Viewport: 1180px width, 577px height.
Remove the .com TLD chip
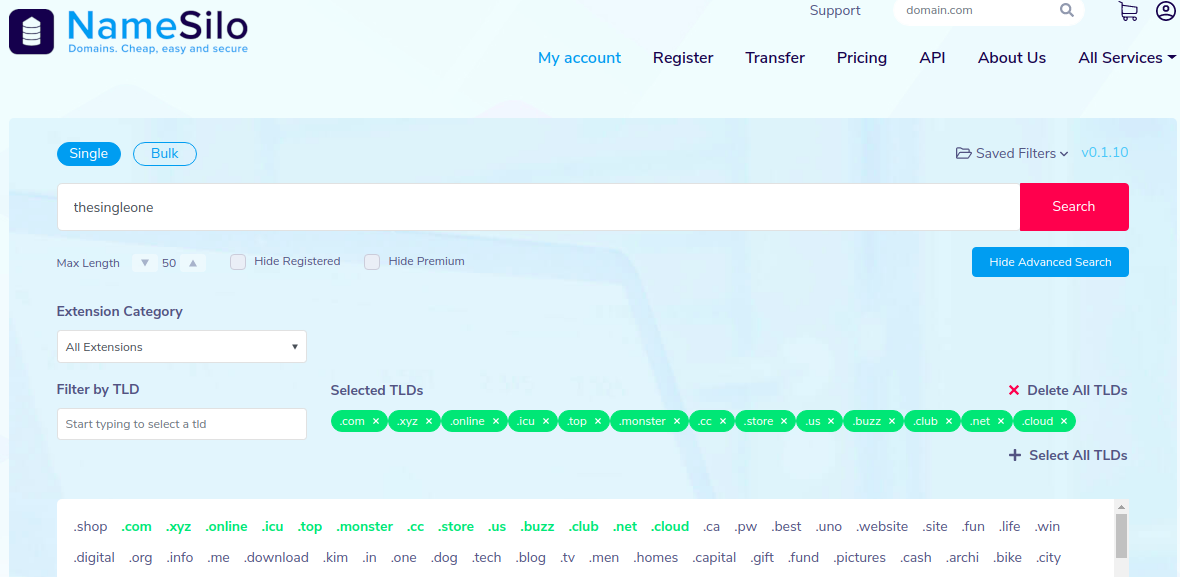pyautogui.click(x=376, y=422)
